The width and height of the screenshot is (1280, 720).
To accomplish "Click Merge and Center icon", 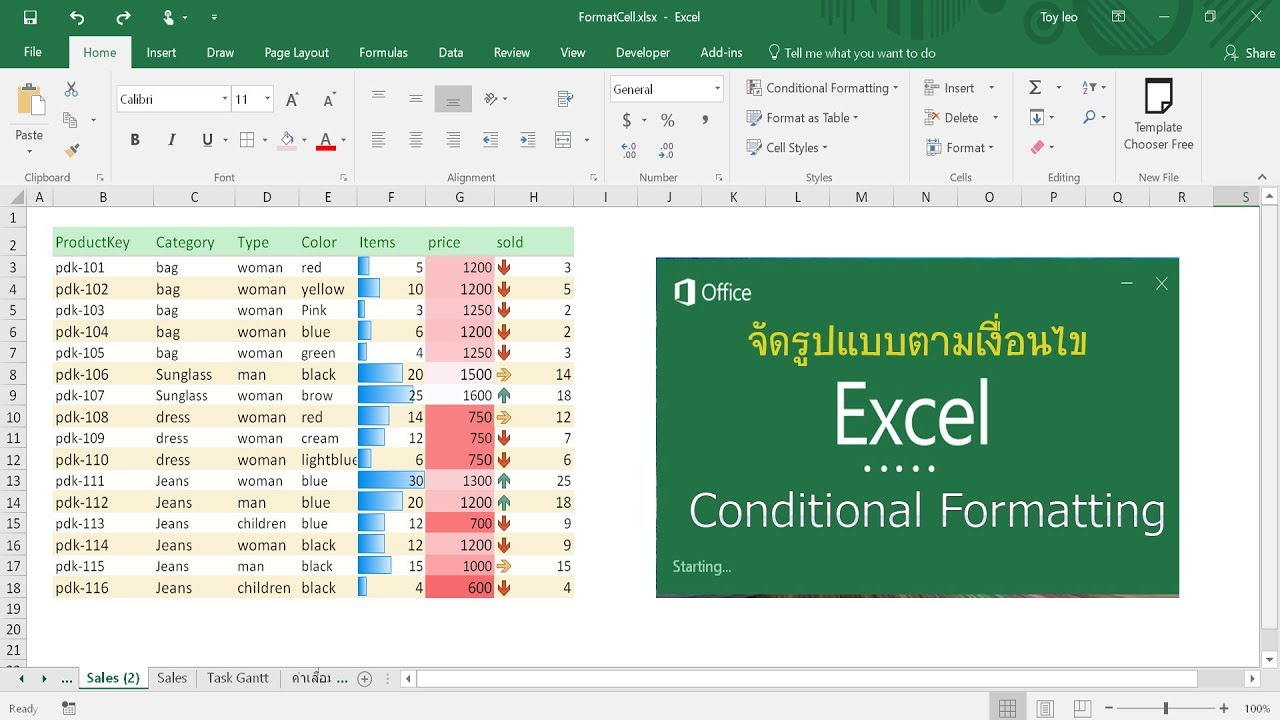I will coord(563,140).
